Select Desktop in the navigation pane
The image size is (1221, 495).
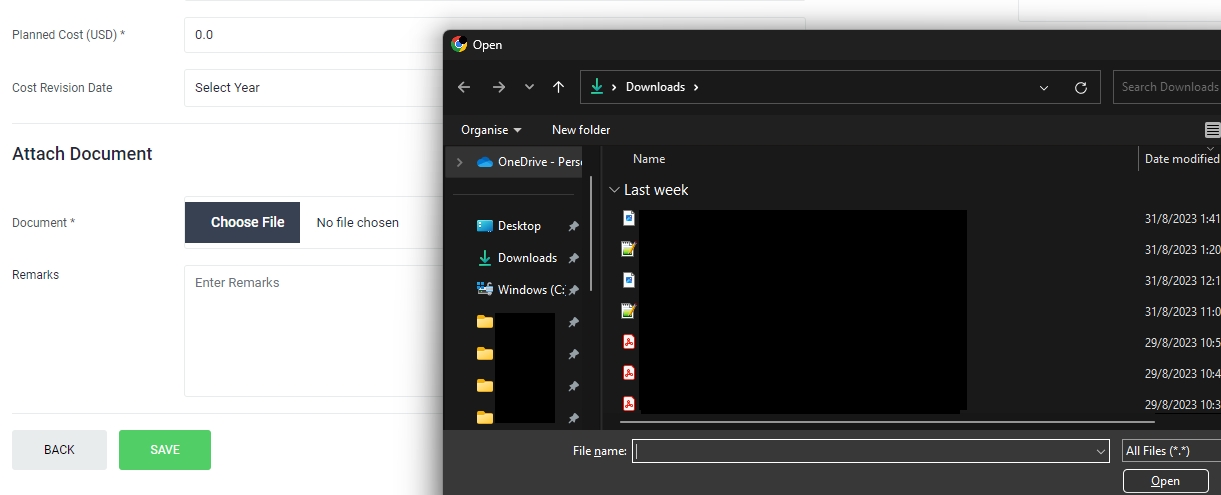[x=519, y=226]
